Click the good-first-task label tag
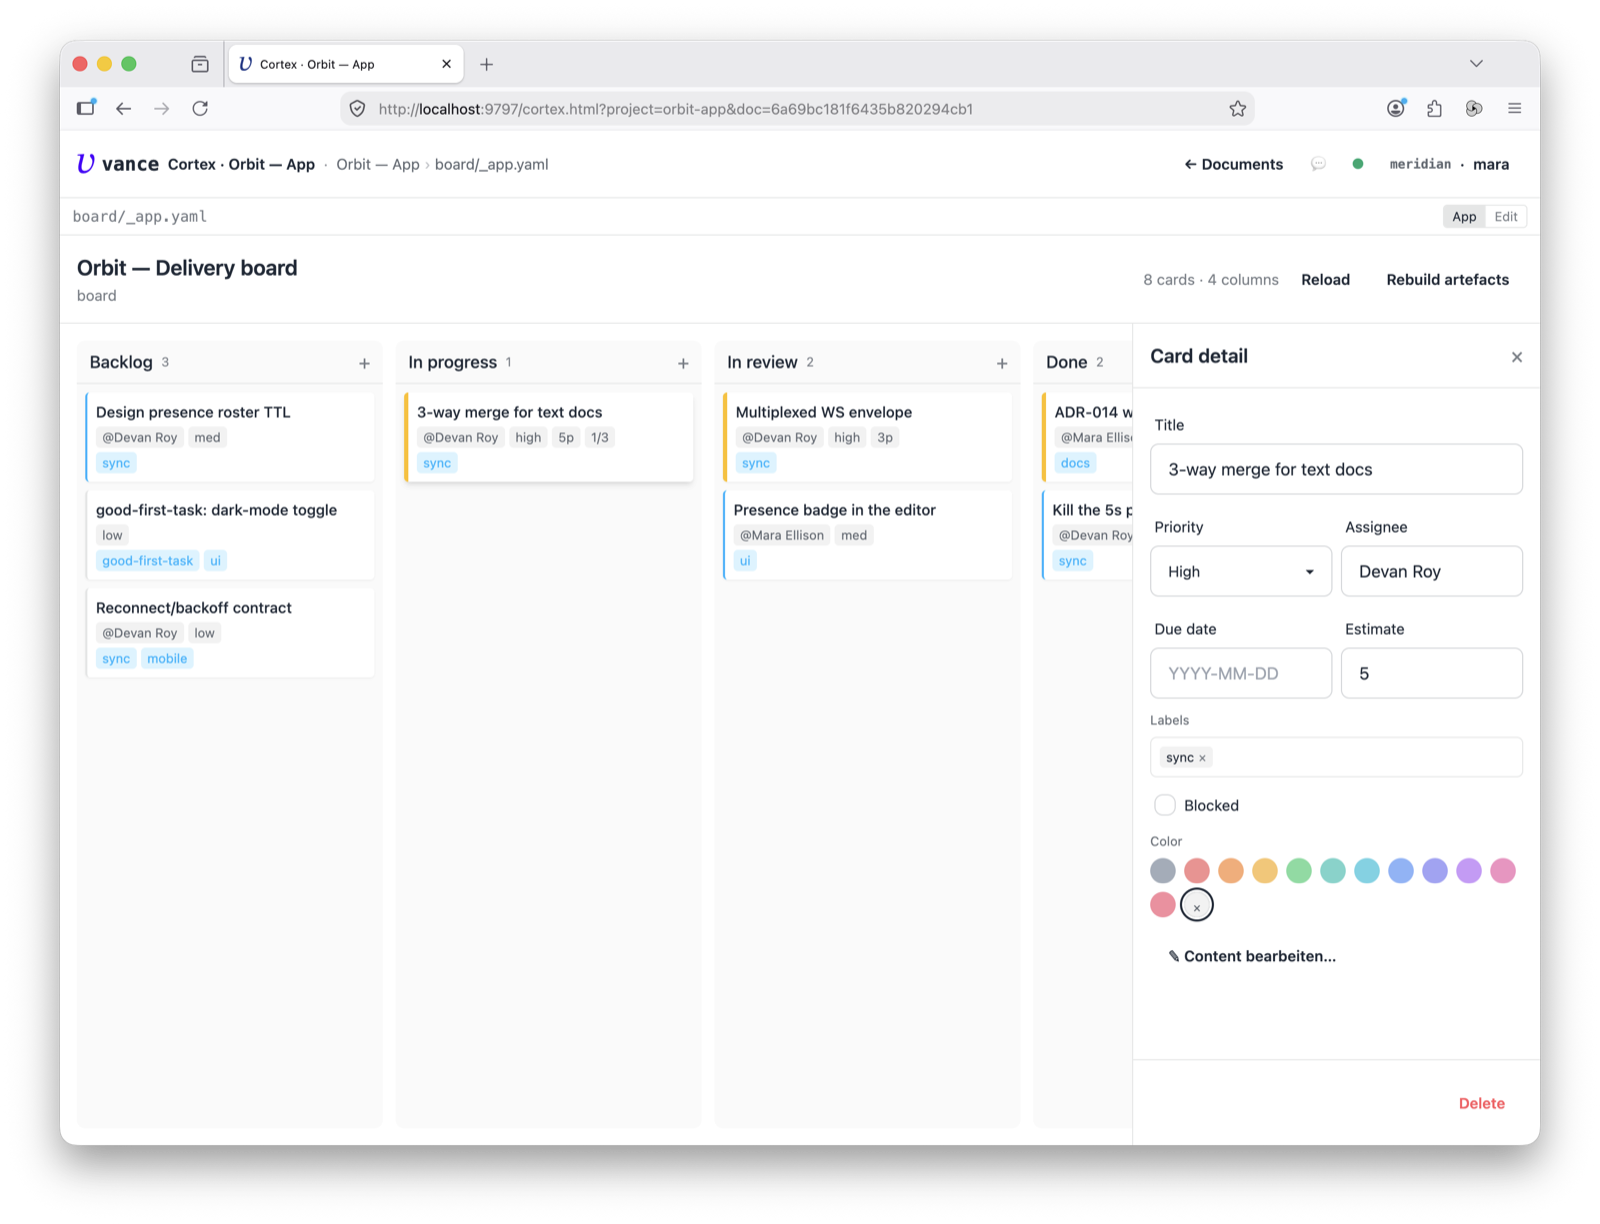 tap(147, 561)
